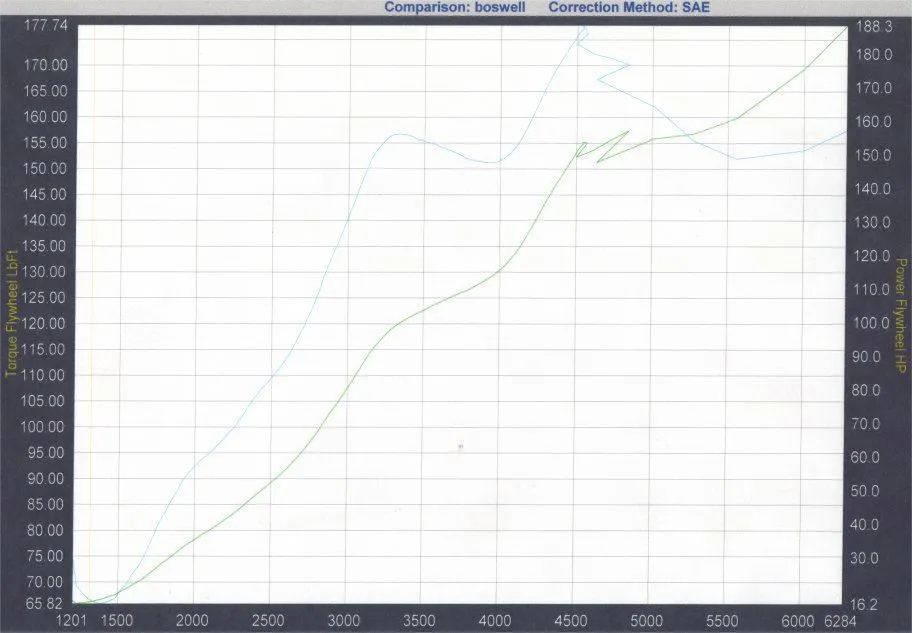Click the 'Torque Flywheel LbFt' axis title
The height and width of the screenshot is (633, 912).
(12, 312)
